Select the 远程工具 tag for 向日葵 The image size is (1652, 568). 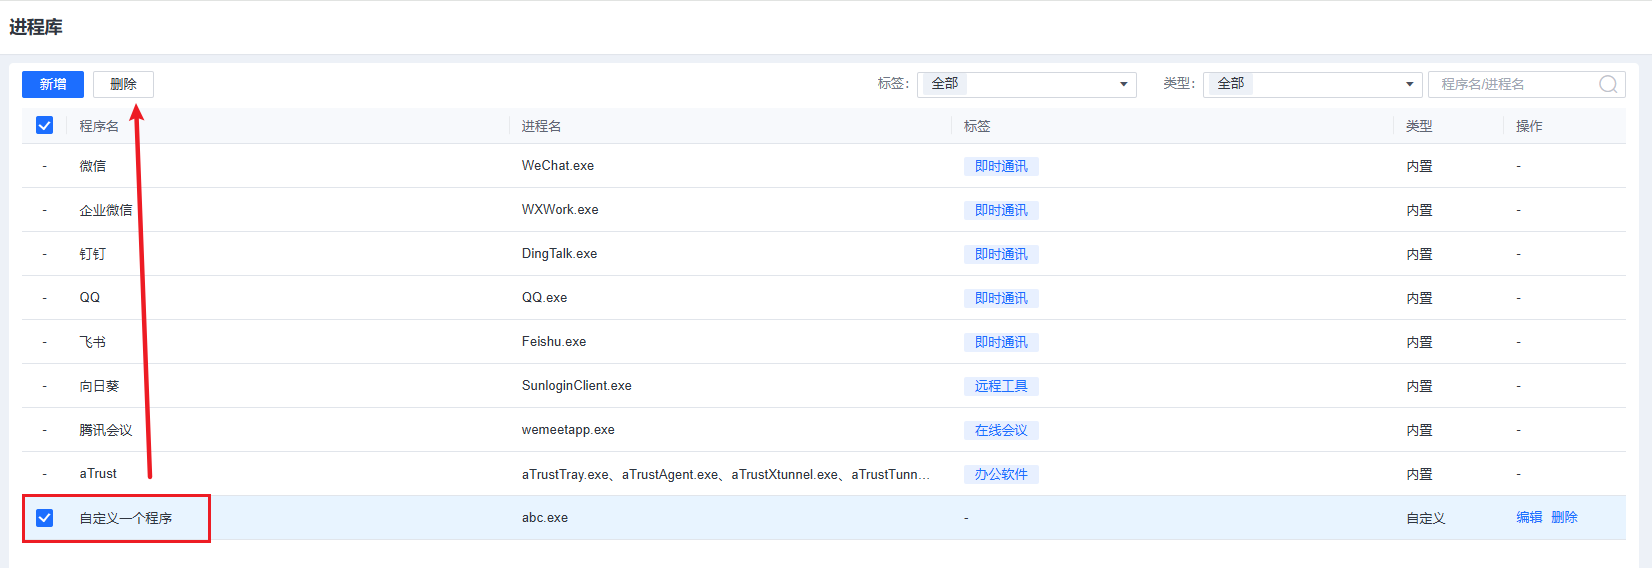point(1001,386)
